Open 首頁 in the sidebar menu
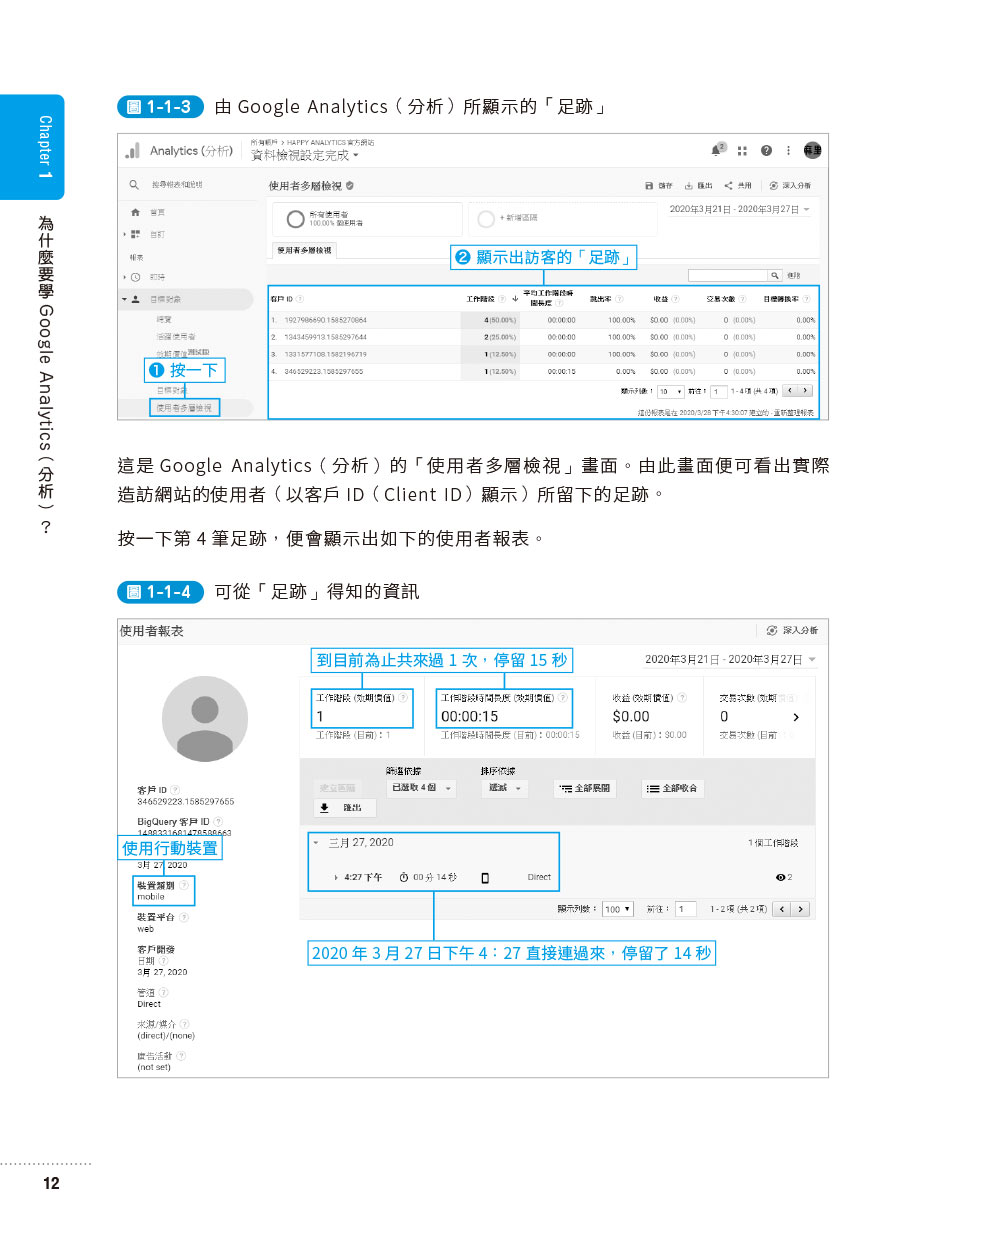 (x=157, y=212)
